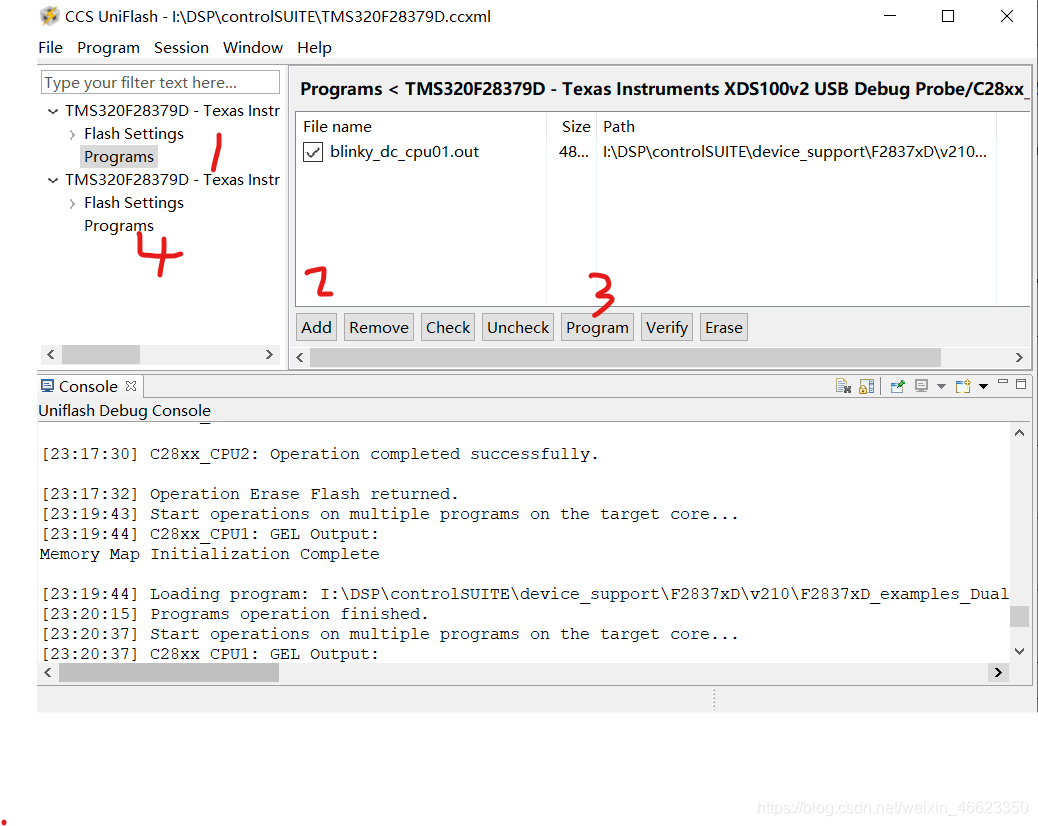Select the highlighted Programs tree item
1038x826 pixels.
[118, 157]
